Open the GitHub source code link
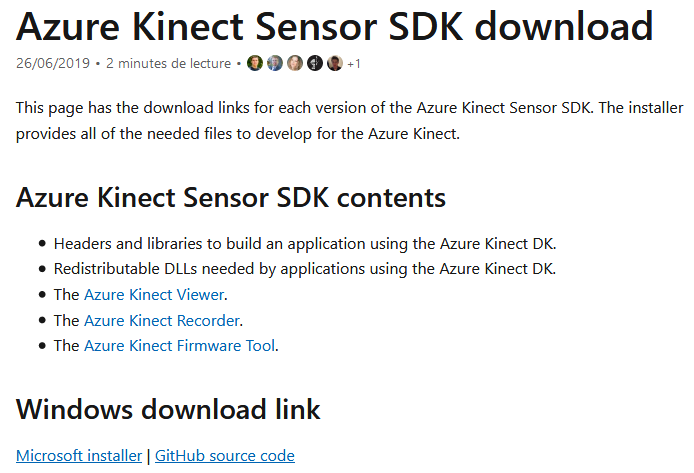The width and height of the screenshot is (694, 473). pyautogui.click(x=225, y=456)
